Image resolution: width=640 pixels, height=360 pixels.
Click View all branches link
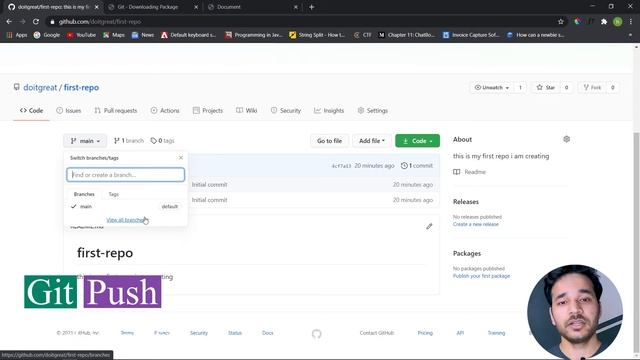(125, 220)
